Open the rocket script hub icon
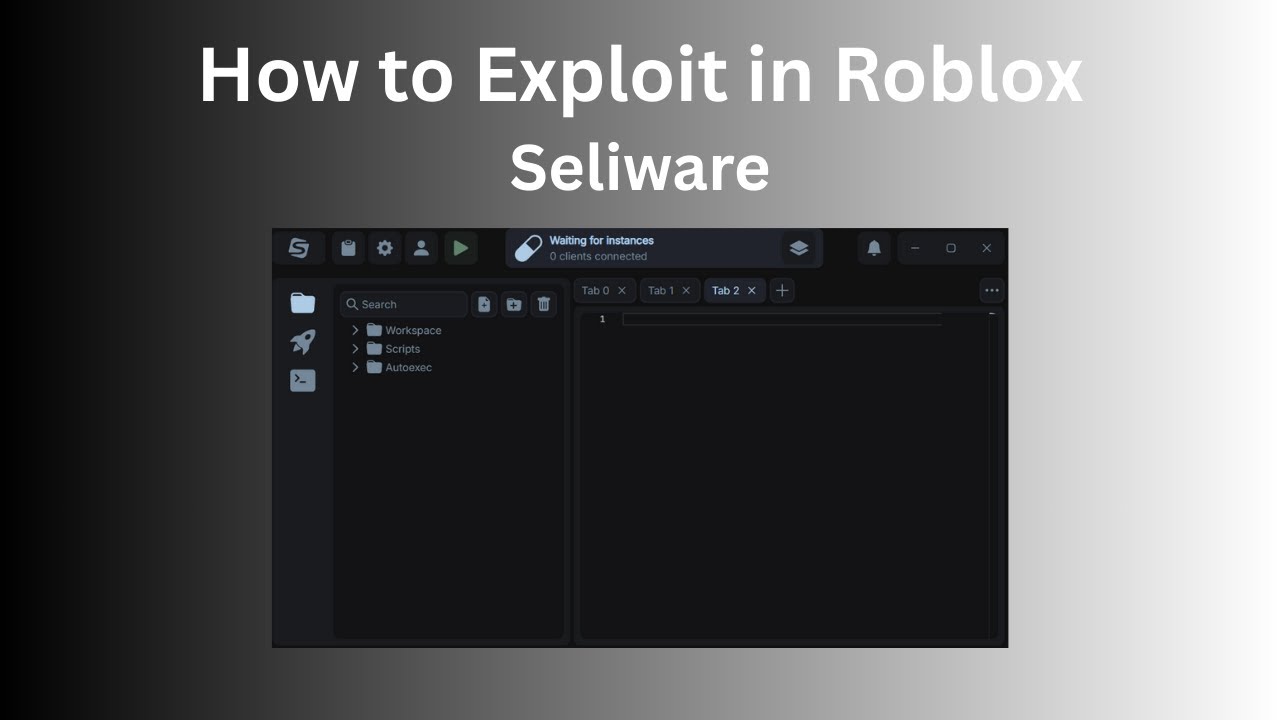This screenshot has width=1280, height=720. pyautogui.click(x=303, y=342)
